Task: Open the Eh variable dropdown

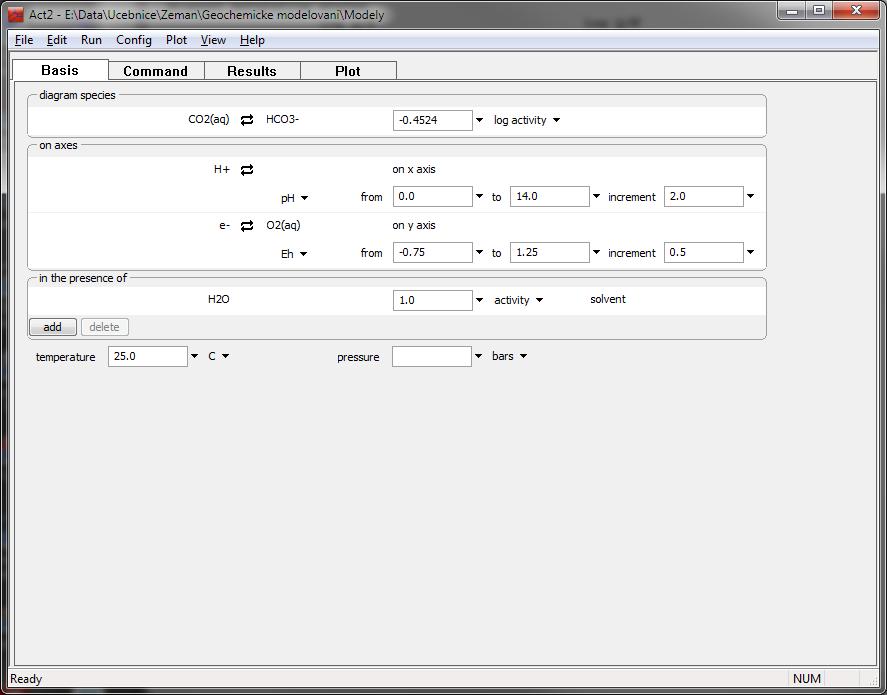Action: pos(294,254)
